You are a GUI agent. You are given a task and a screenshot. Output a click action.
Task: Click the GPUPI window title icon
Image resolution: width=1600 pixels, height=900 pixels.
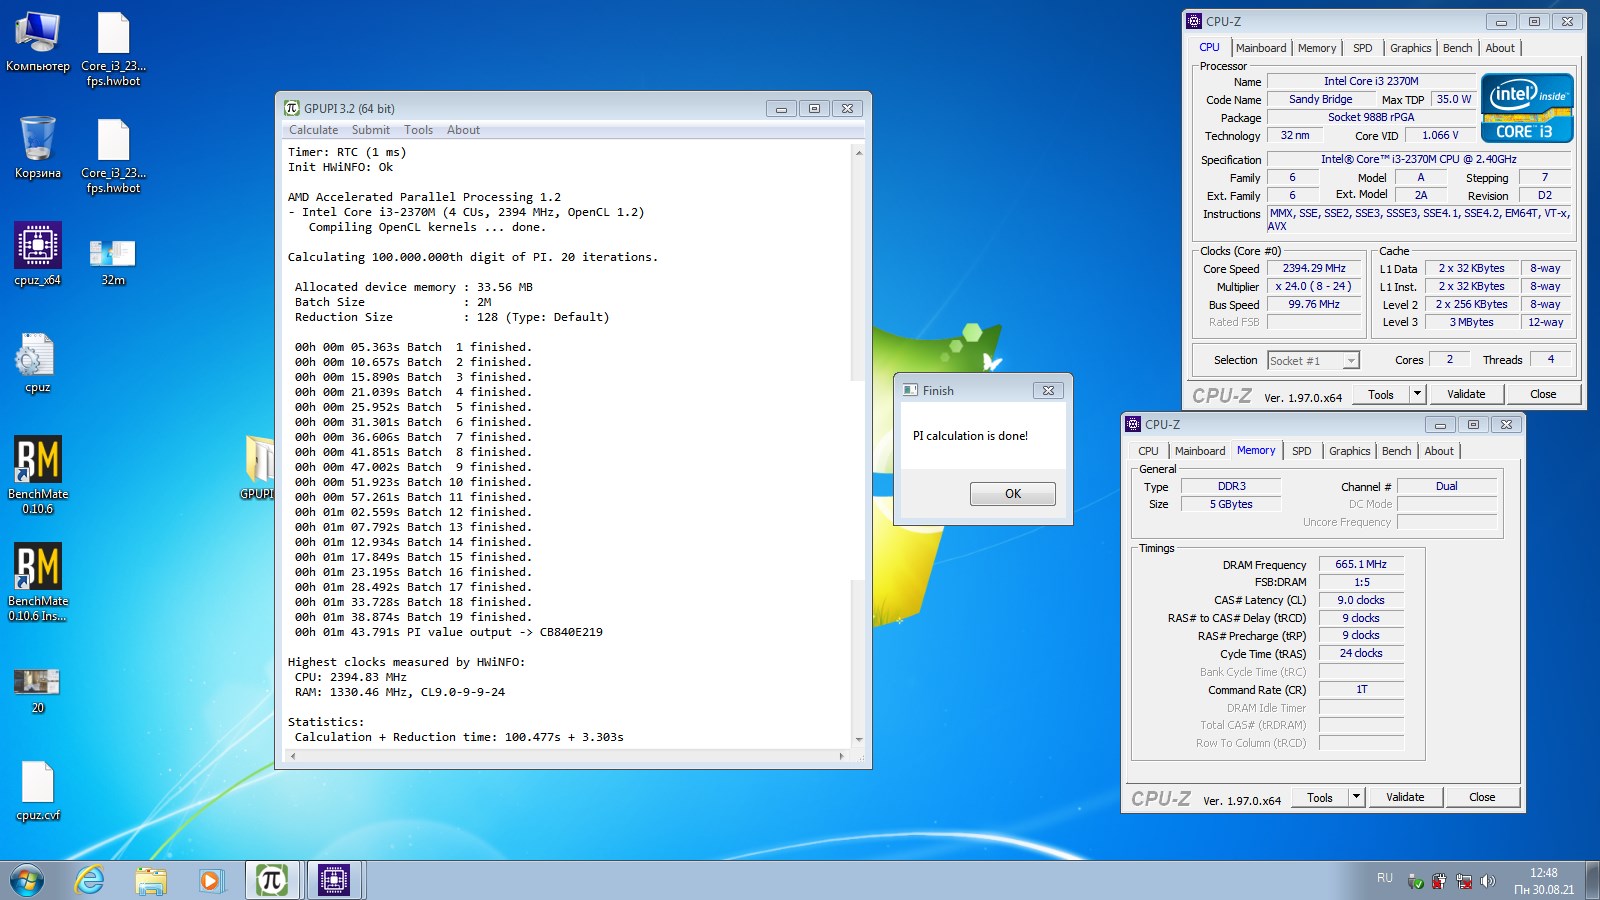(x=292, y=108)
